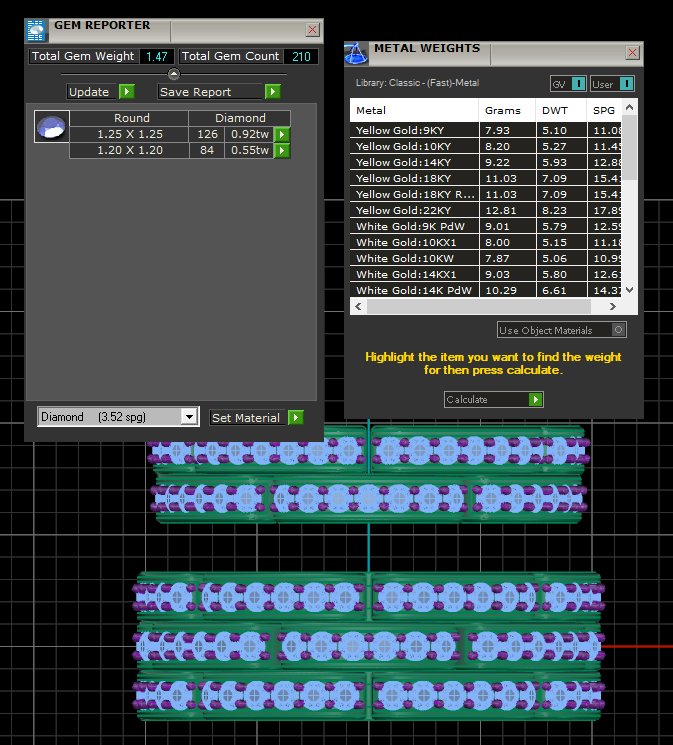Screen dimensions: 673x745
Task: Close the Gem Reporter window
Action: click(x=312, y=29)
